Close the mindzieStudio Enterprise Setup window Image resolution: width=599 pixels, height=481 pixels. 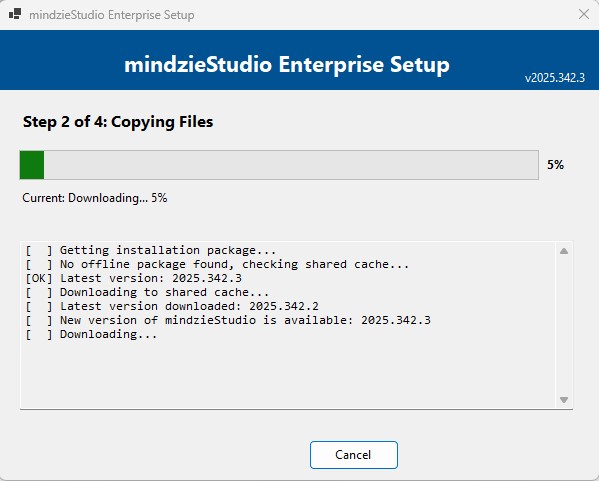[x=583, y=15]
